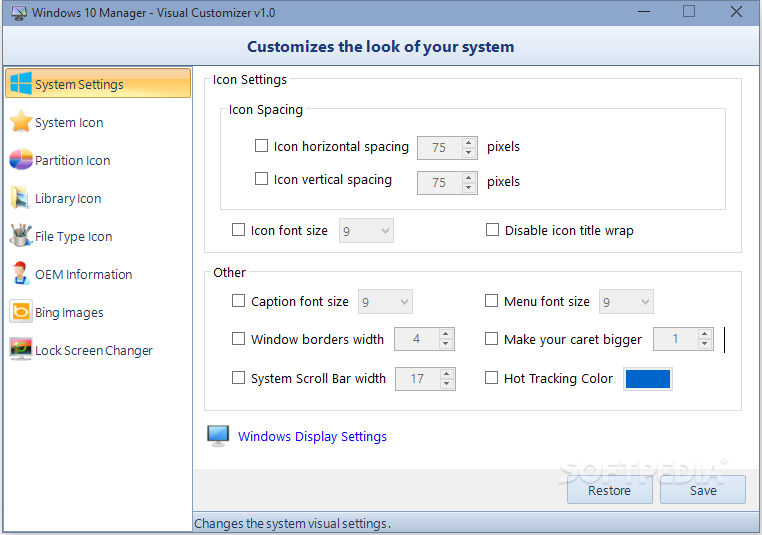The width and height of the screenshot is (762, 535).
Task: Enable Window borders width checkbox
Action: point(239,338)
